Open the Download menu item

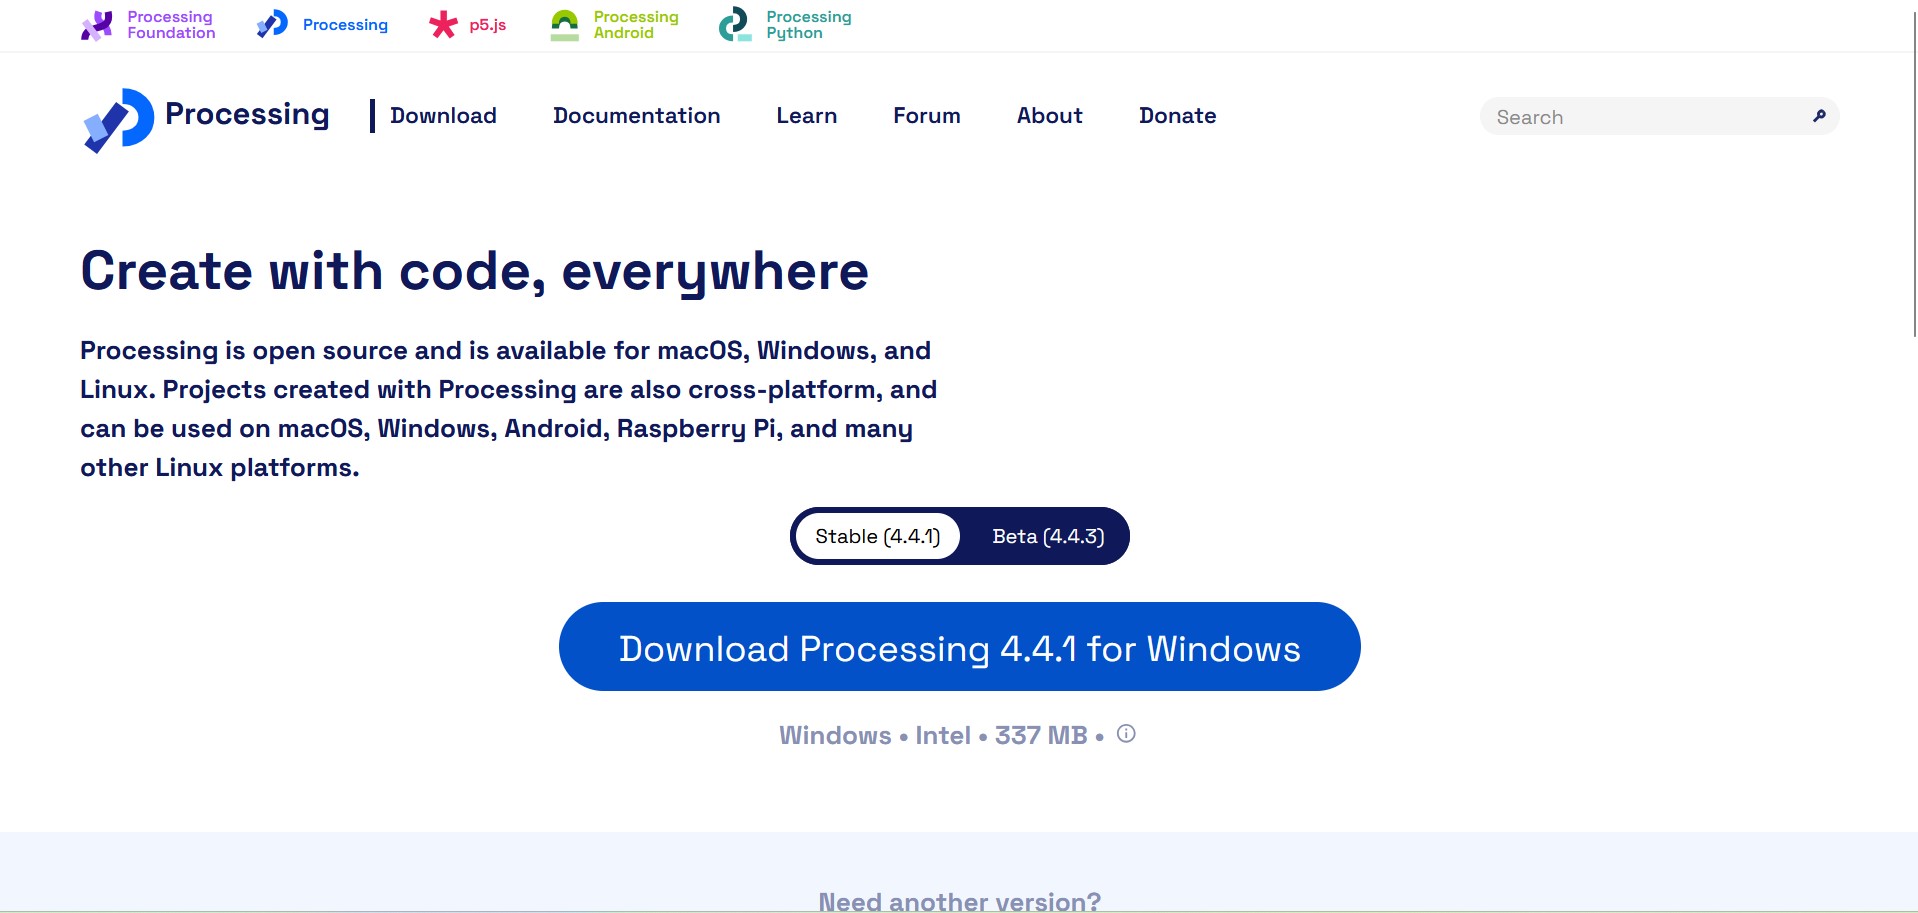[x=443, y=116]
